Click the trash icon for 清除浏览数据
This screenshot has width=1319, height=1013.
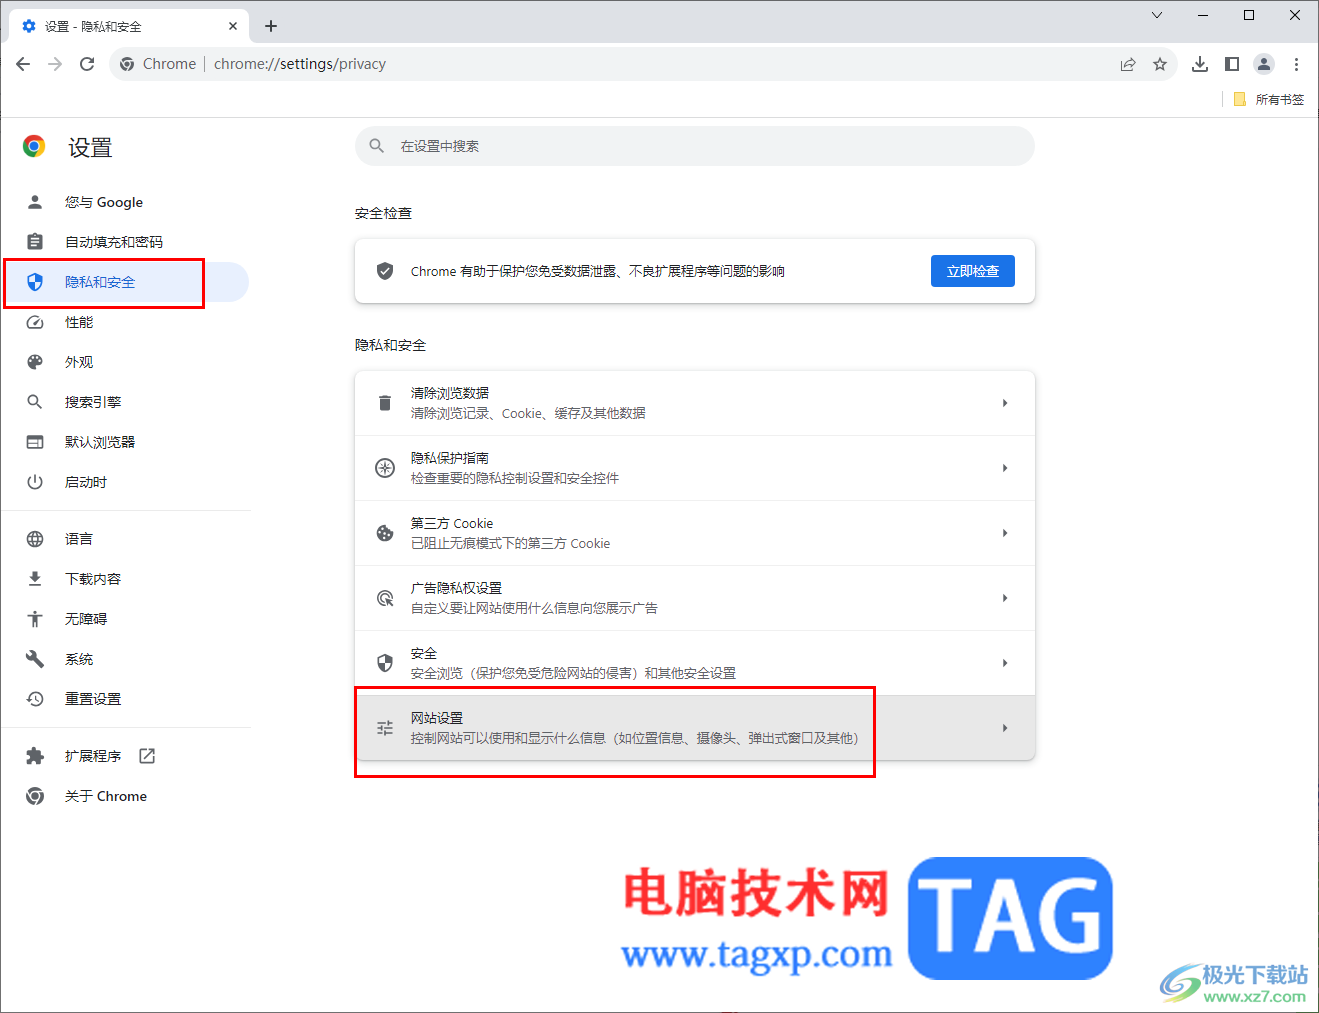click(x=385, y=403)
